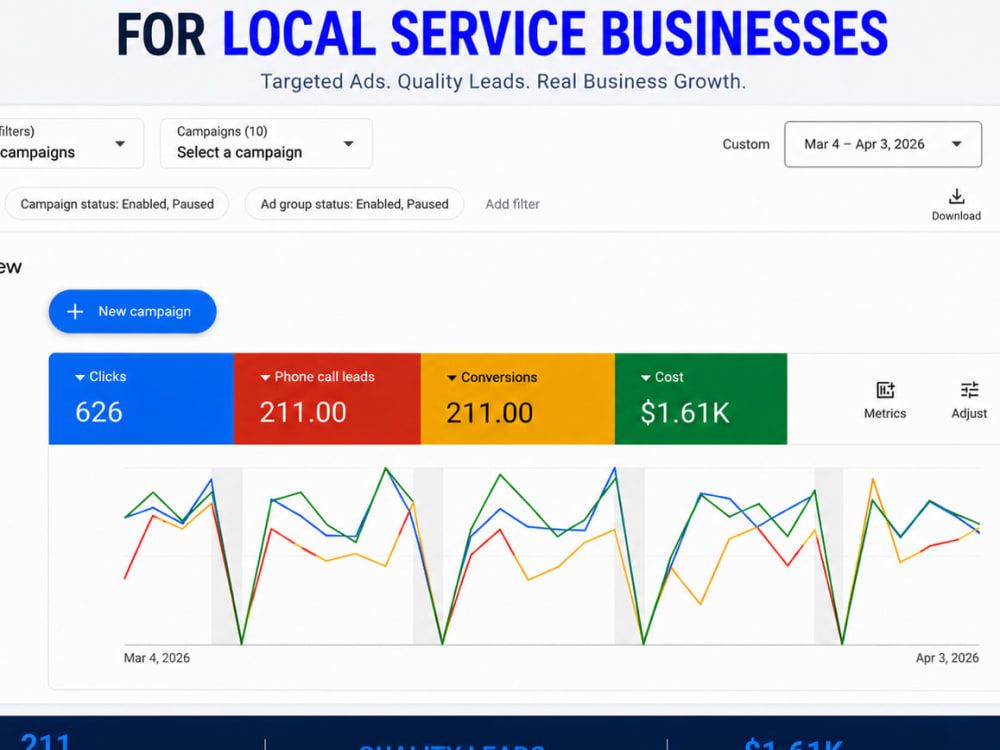Open the Mar 4 – Apr 3, 2026 date range picker
The image size is (1000, 750).
point(883,144)
